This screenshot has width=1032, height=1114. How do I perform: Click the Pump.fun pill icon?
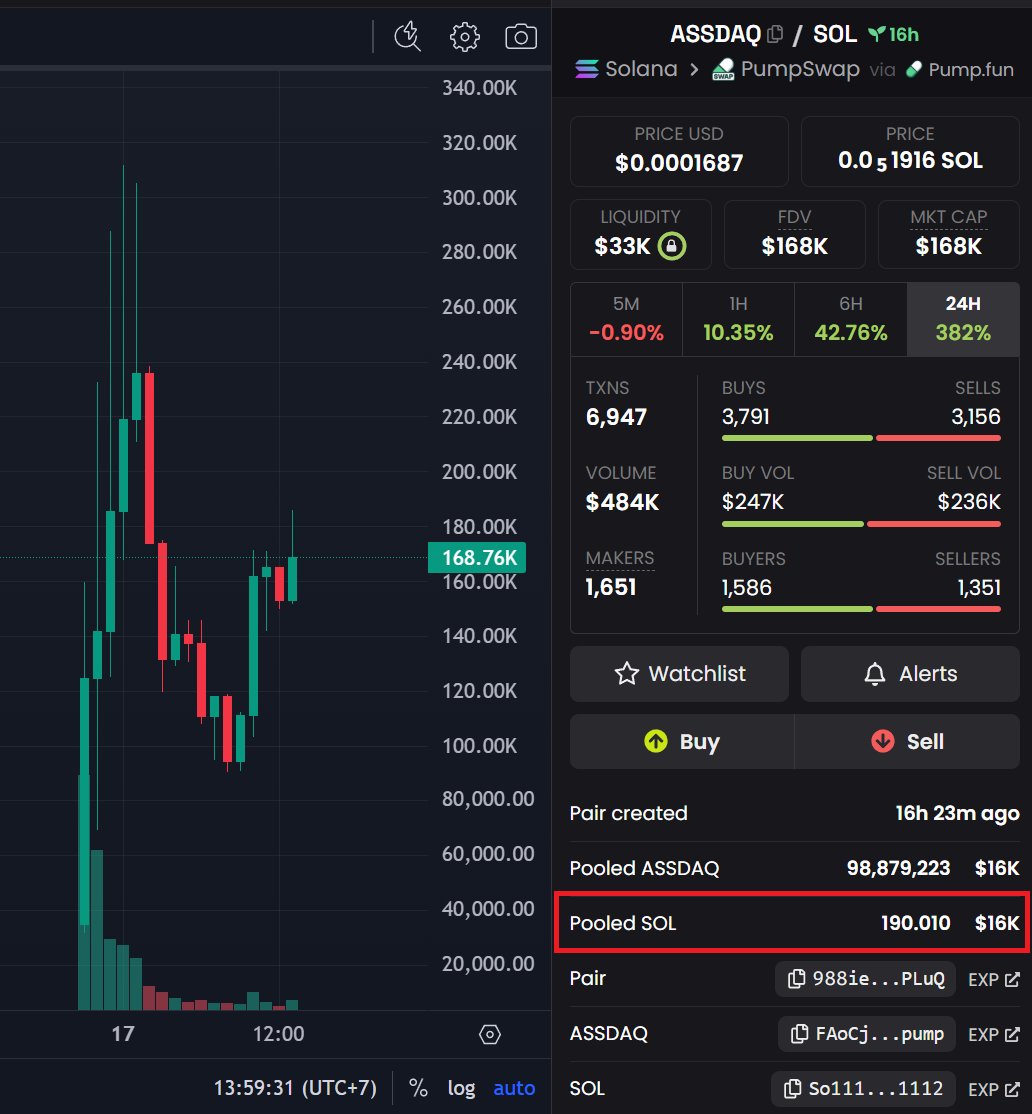click(x=914, y=69)
